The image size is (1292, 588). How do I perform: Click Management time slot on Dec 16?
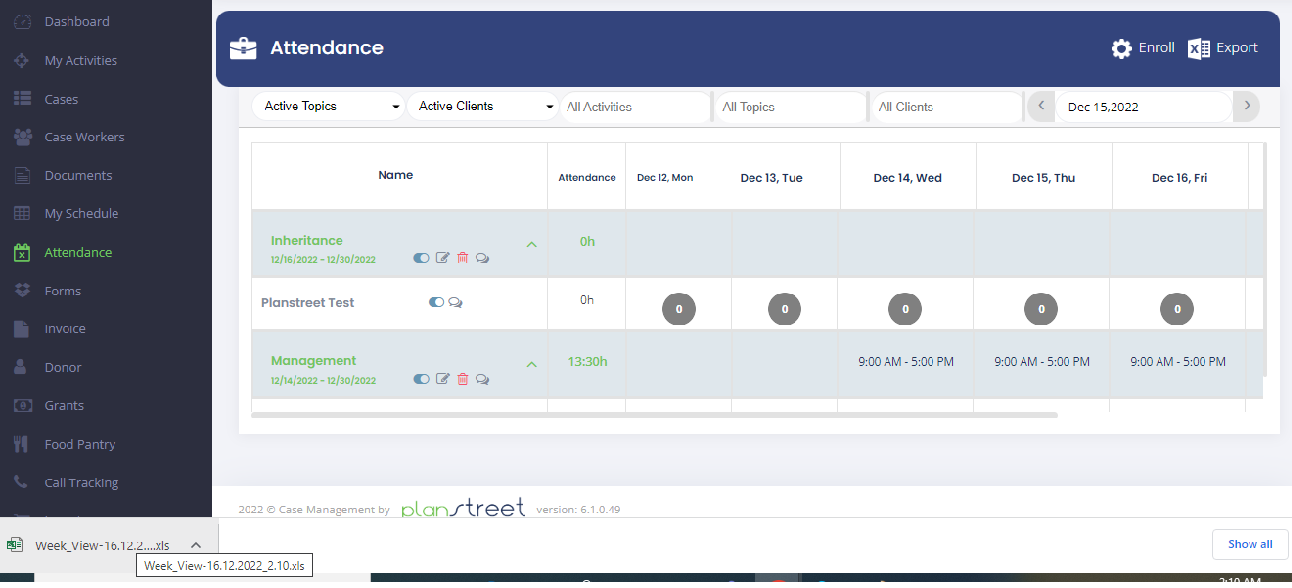click(1178, 362)
